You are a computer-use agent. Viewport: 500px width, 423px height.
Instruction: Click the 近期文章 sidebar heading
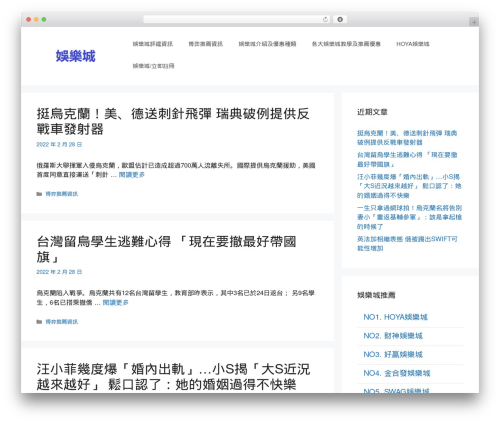pos(372,112)
